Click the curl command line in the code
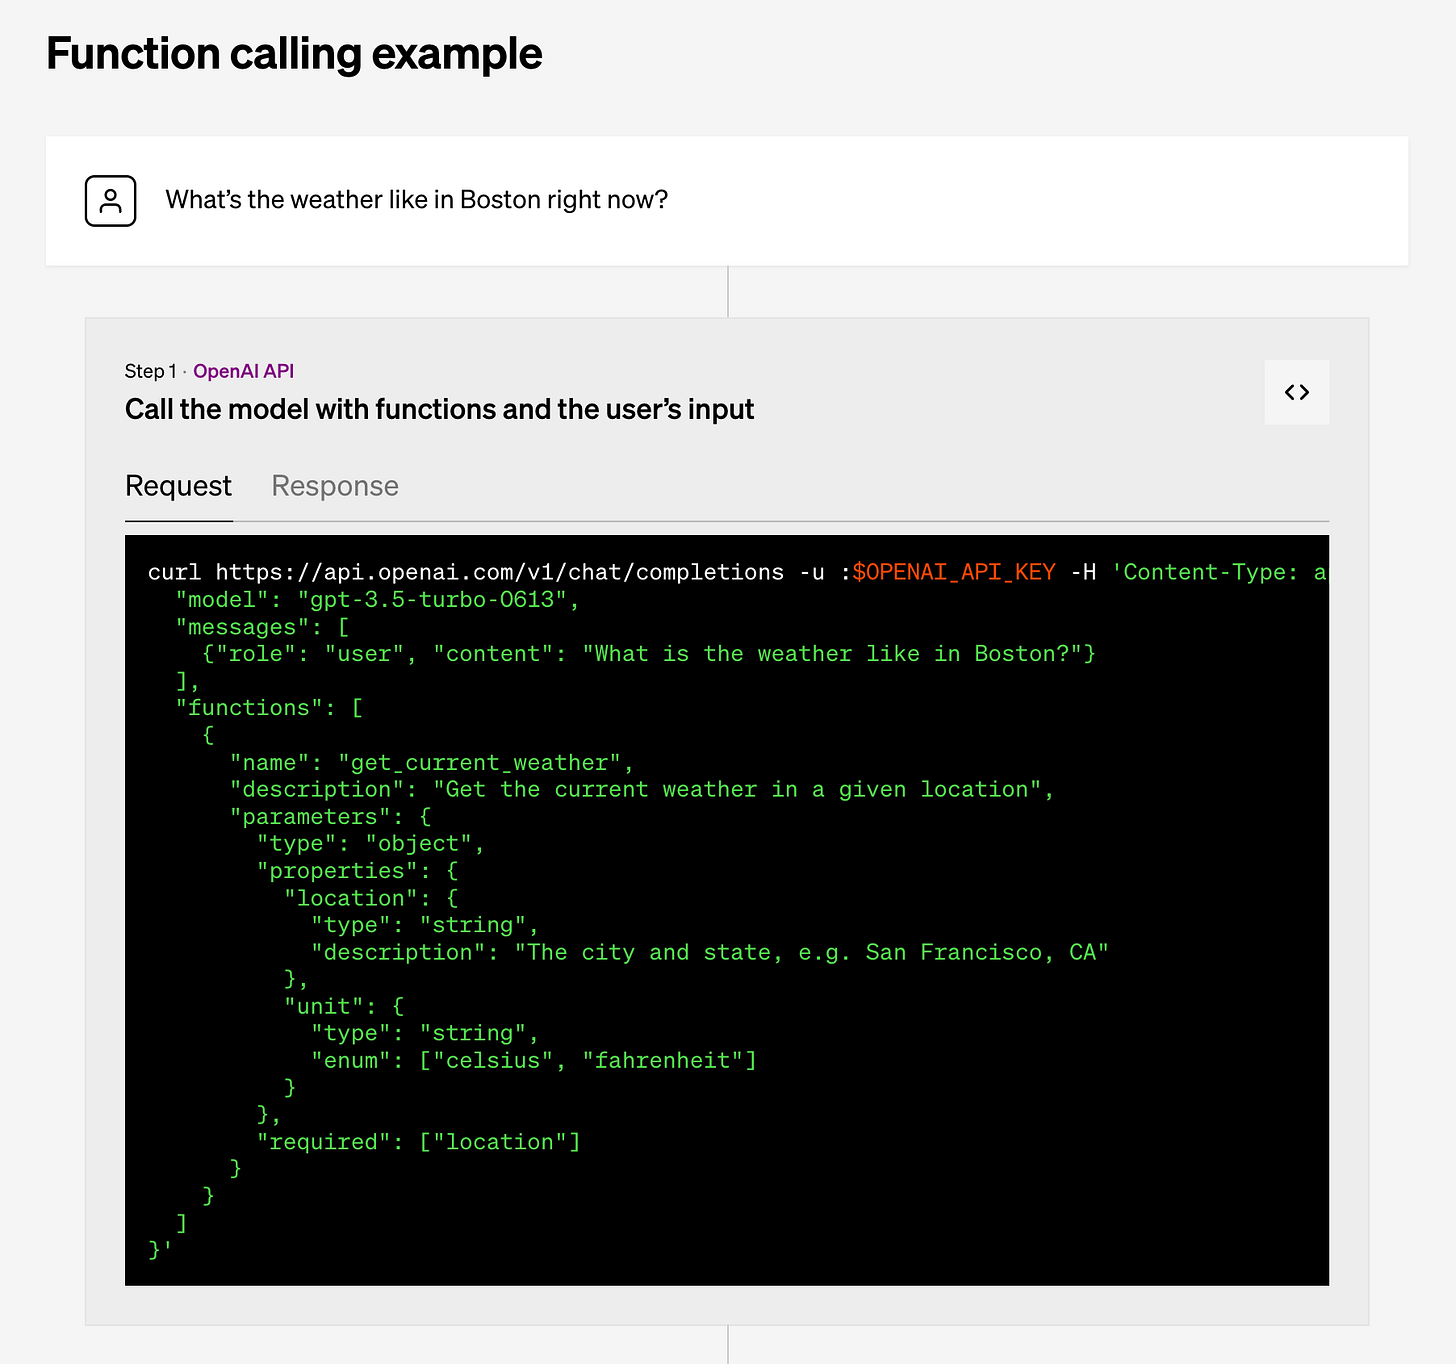Screen dimensions: 1456x1364 737,572
